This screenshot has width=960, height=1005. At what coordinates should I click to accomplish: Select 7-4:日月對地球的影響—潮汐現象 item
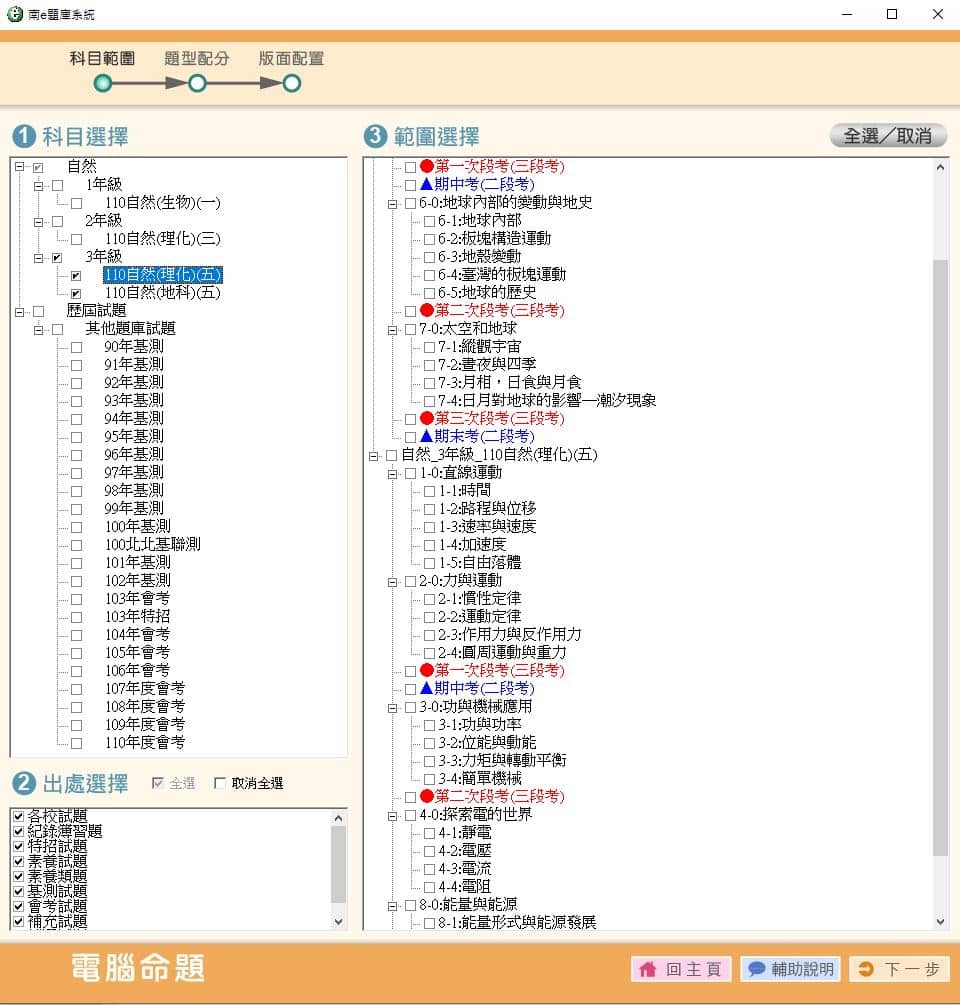click(x=547, y=401)
